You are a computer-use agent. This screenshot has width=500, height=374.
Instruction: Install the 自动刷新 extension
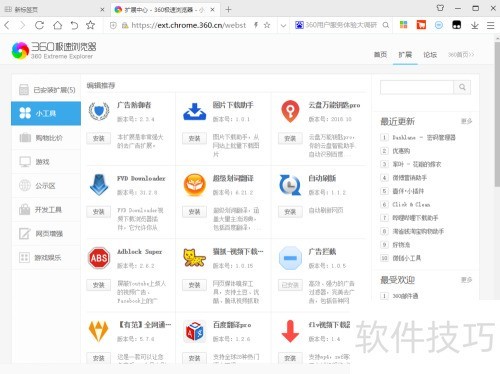290,212
